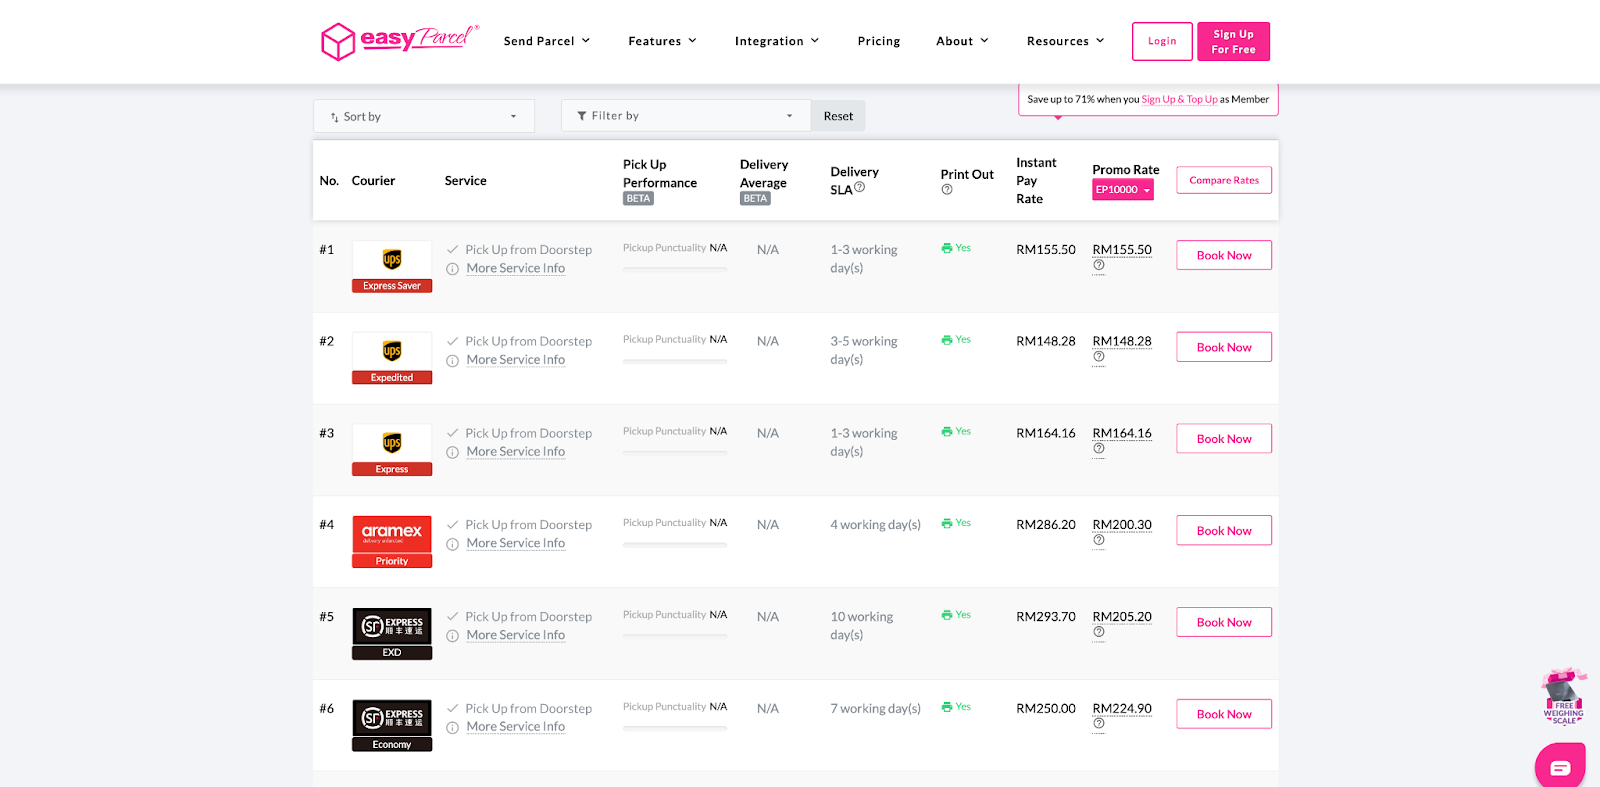Open the Send Parcel menu

click(x=546, y=41)
